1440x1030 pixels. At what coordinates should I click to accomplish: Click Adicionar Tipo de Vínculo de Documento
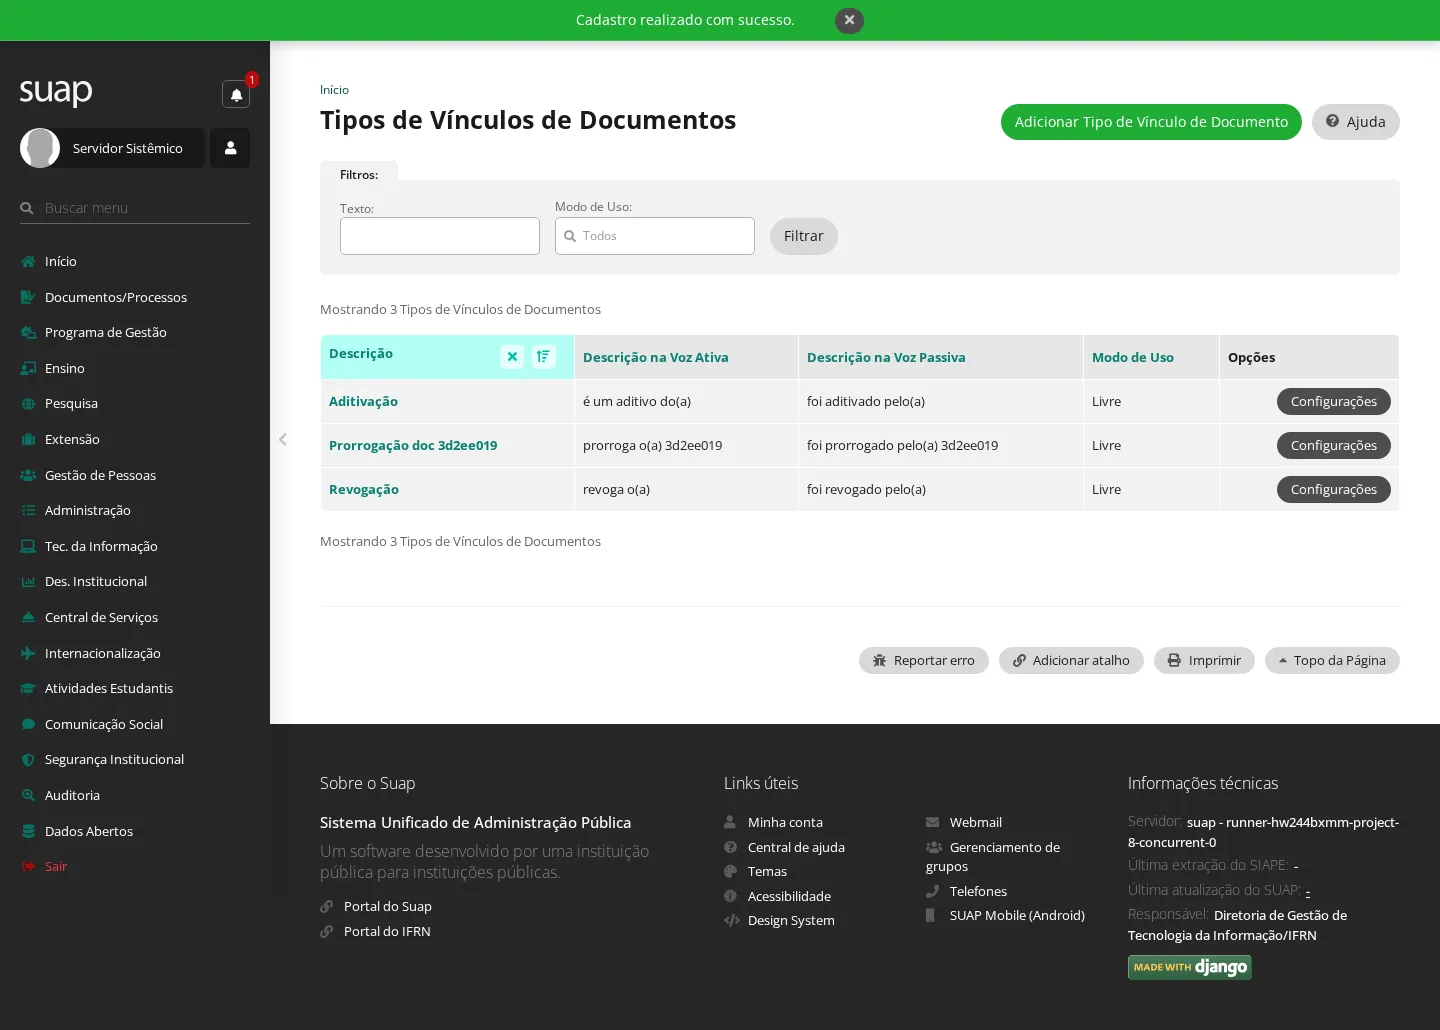pos(1151,122)
